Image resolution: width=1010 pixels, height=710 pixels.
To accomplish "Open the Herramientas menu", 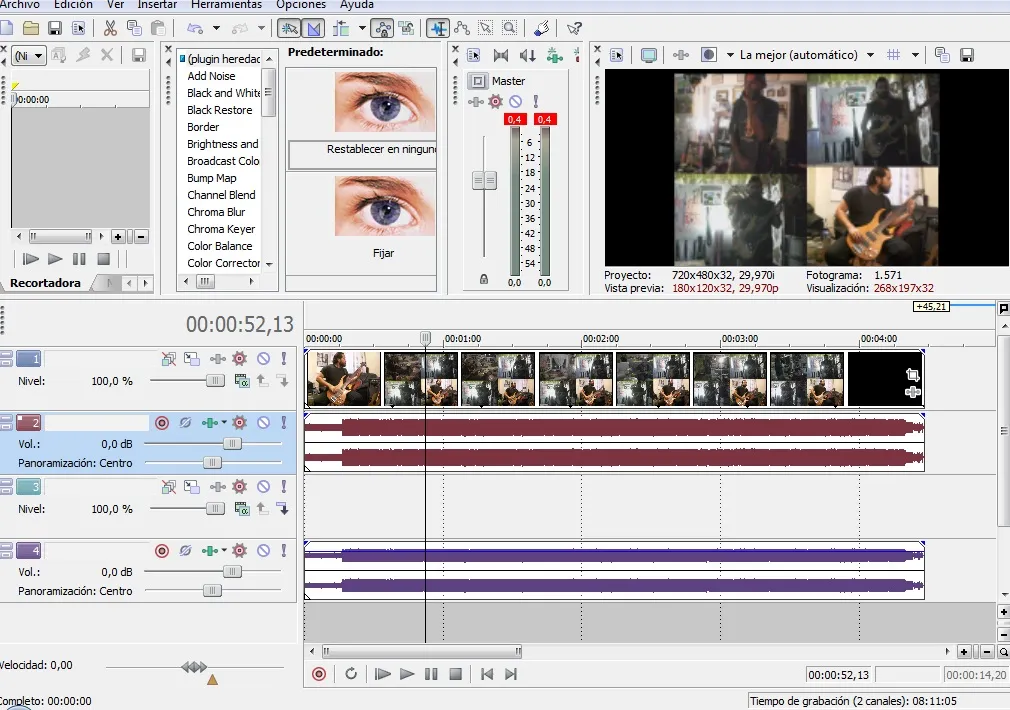I will 226,5.
